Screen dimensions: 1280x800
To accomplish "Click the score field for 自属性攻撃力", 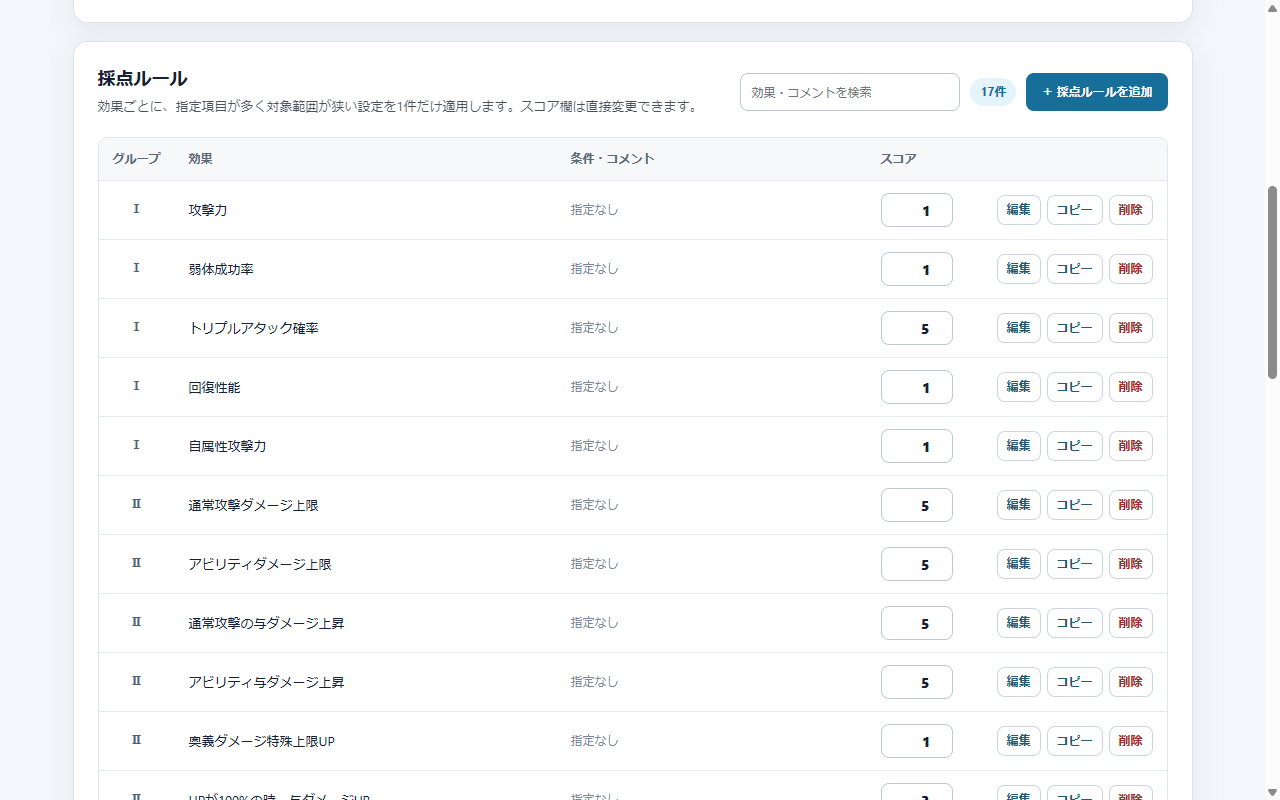I will coord(916,446).
